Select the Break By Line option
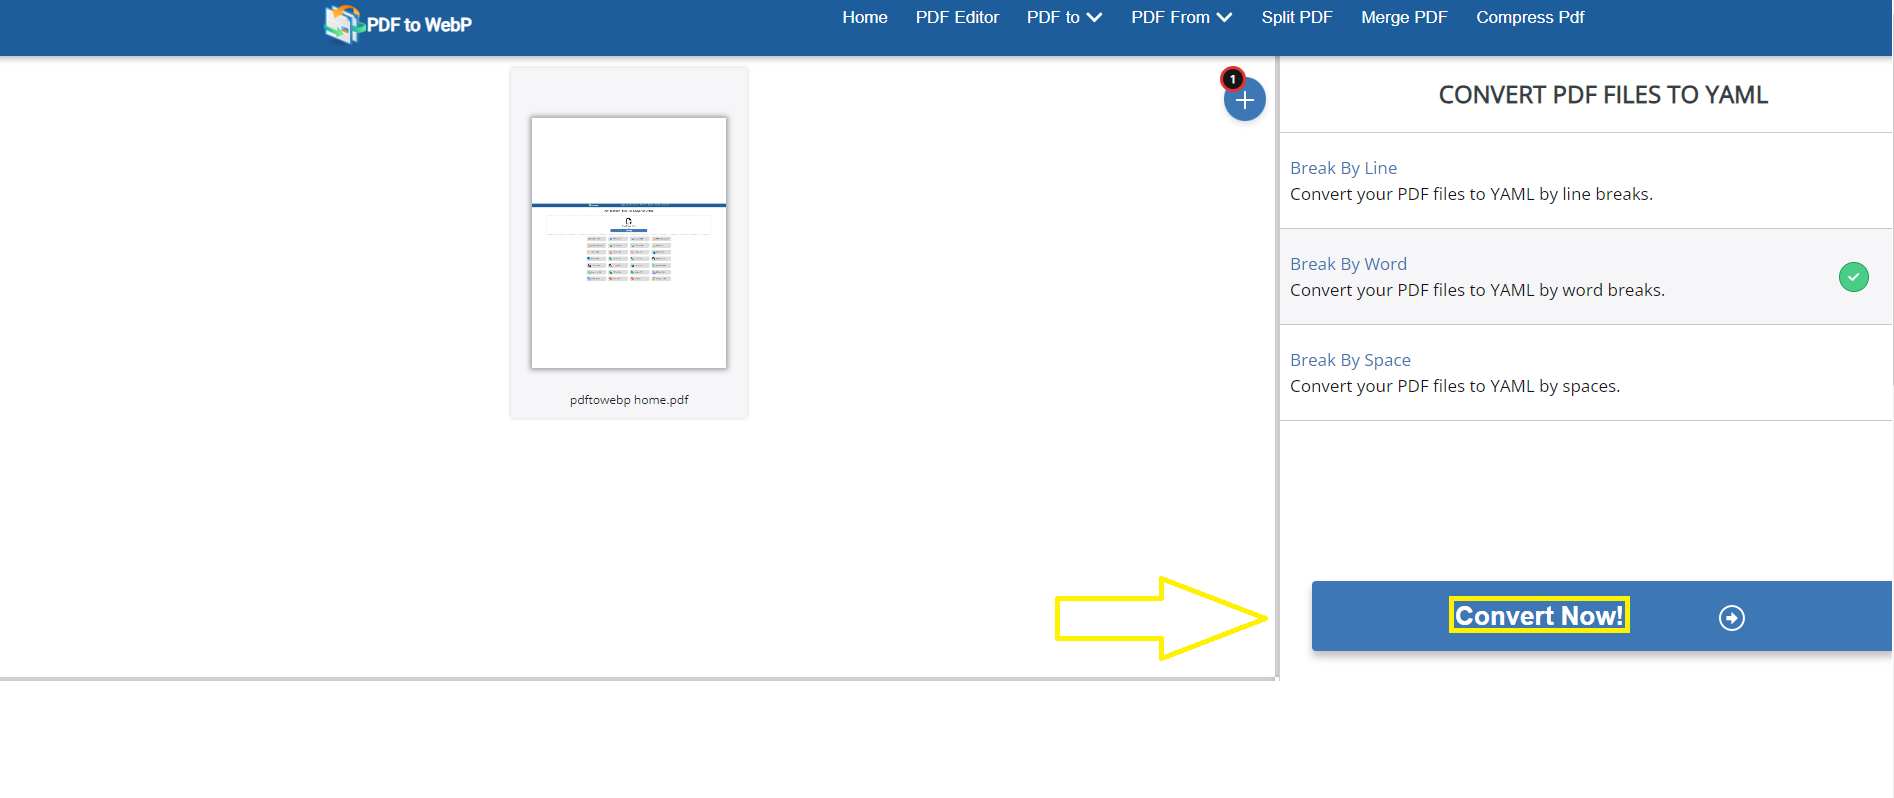 (x=1586, y=181)
